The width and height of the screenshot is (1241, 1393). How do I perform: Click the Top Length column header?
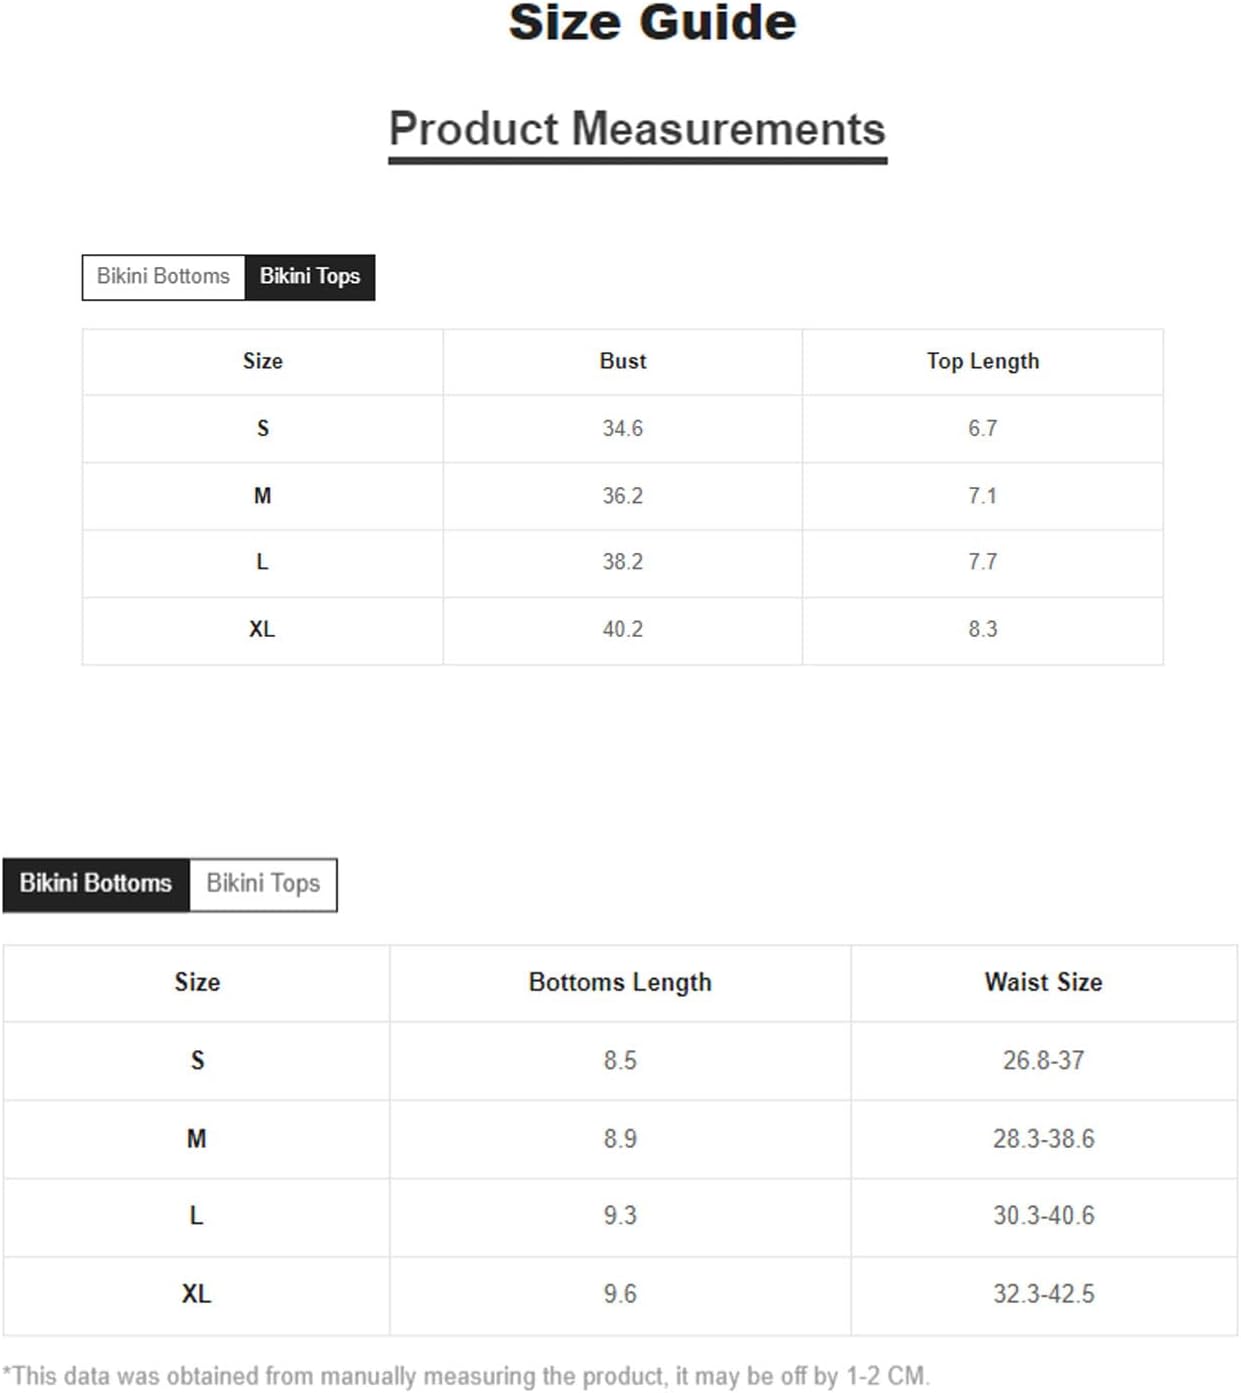pos(982,362)
